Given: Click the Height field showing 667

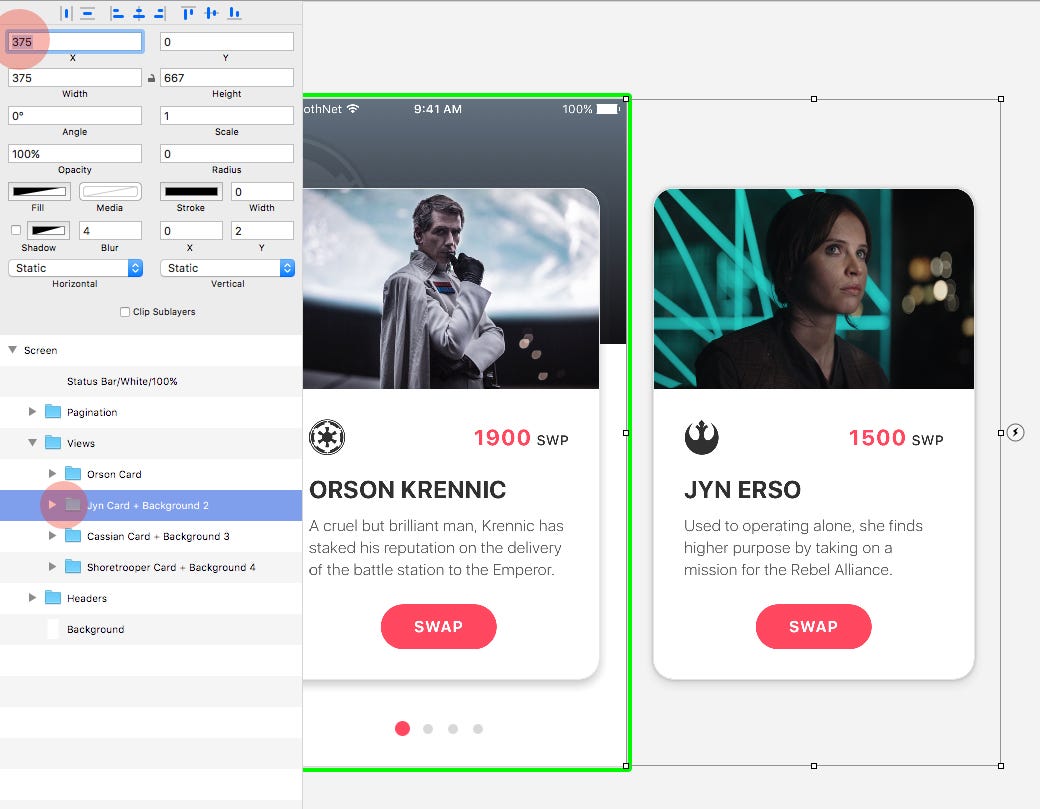Looking at the screenshot, I should [x=227, y=78].
